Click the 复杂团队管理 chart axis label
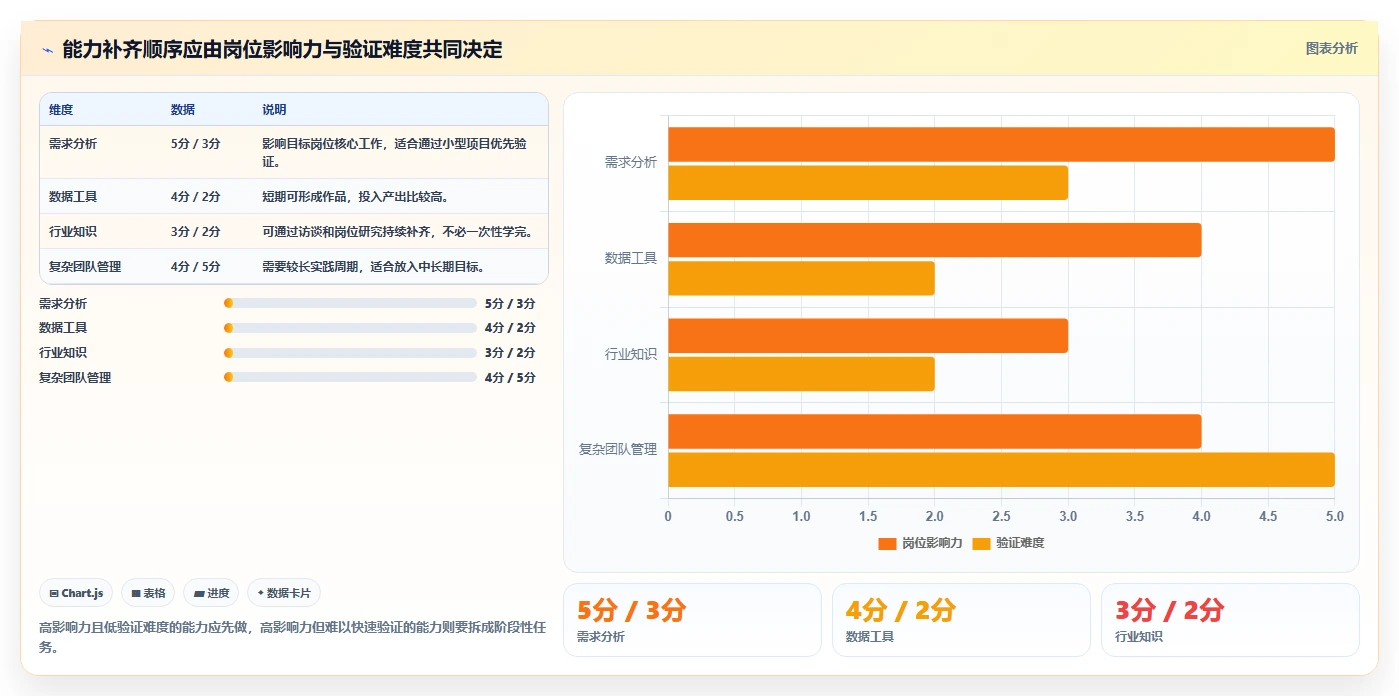Image resolution: width=1399 pixels, height=696 pixels. [618, 449]
